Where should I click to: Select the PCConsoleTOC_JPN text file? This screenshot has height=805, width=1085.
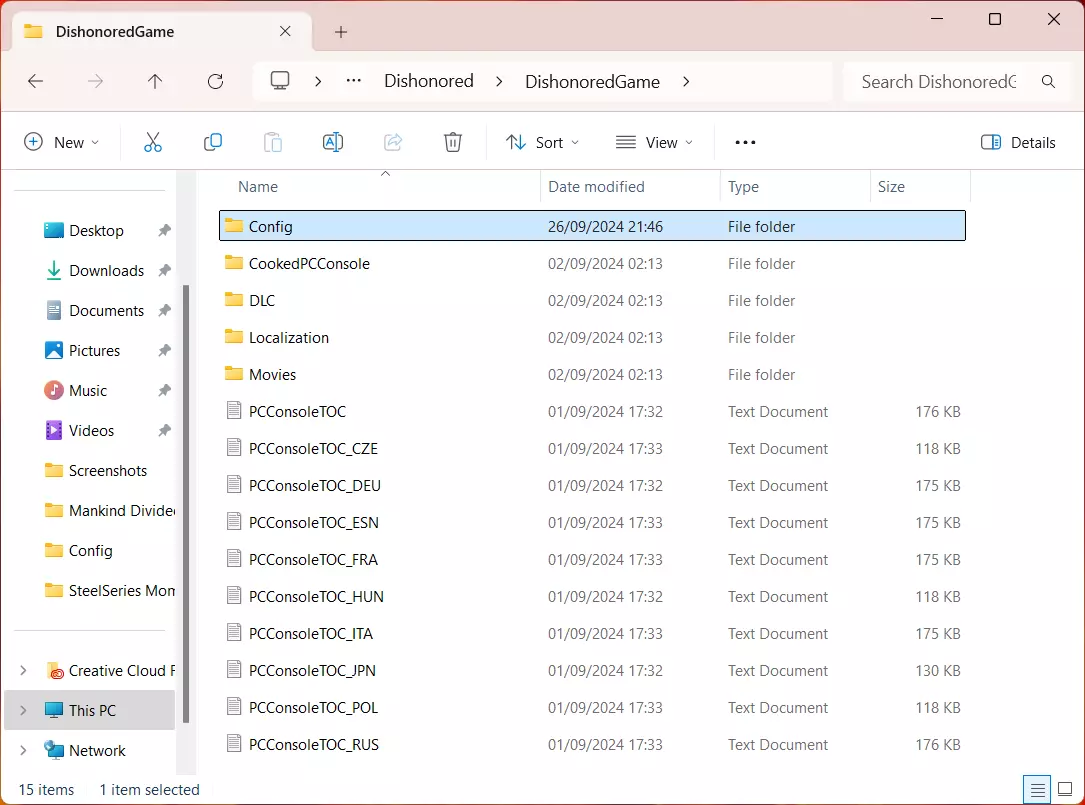[312, 671]
